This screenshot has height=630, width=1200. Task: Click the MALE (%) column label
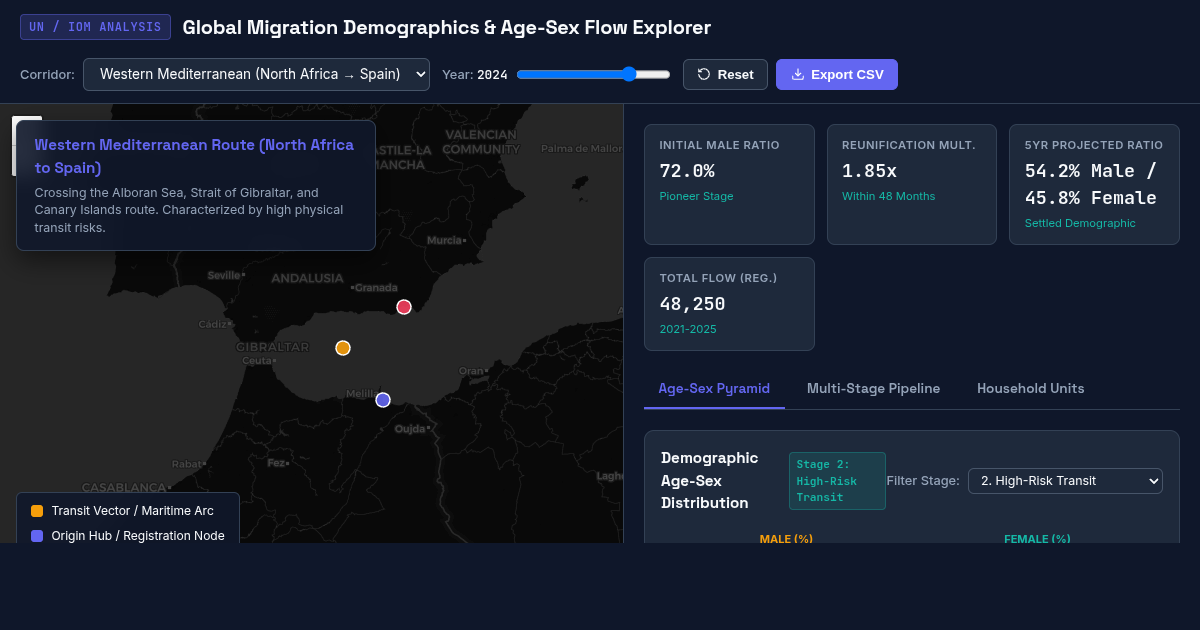pyautogui.click(x=786, y=539)
